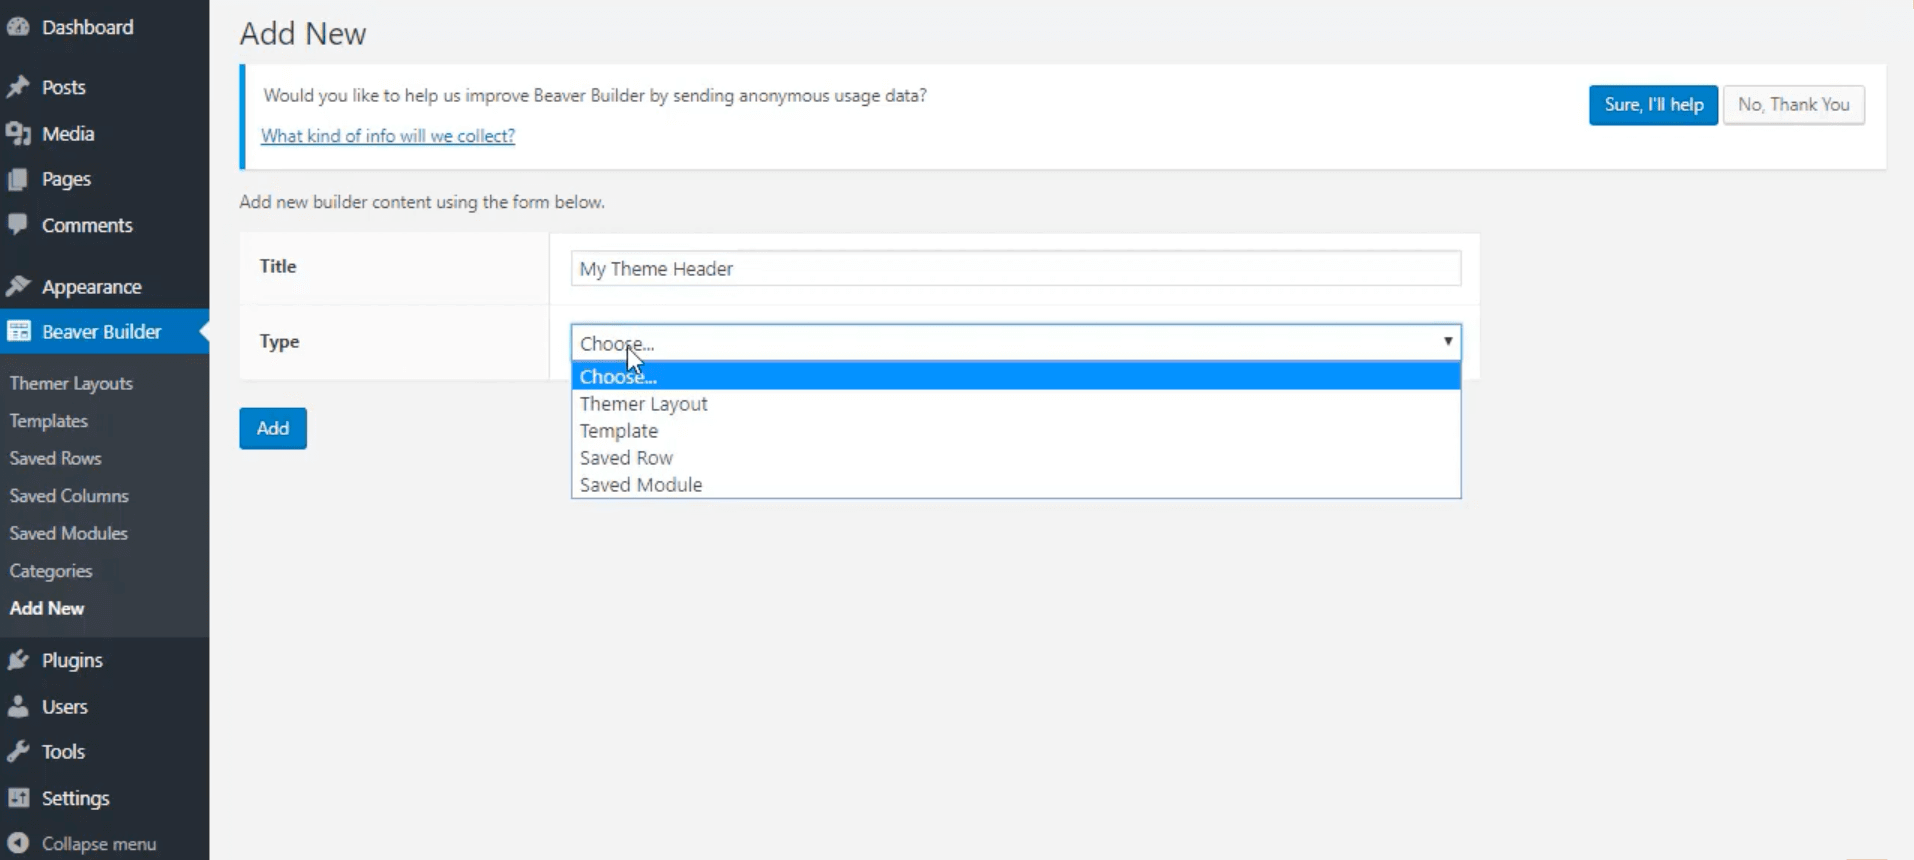Dismiss with No, Thank You button
This screenshot has height=860, width=1914.
click(1794, 105)
